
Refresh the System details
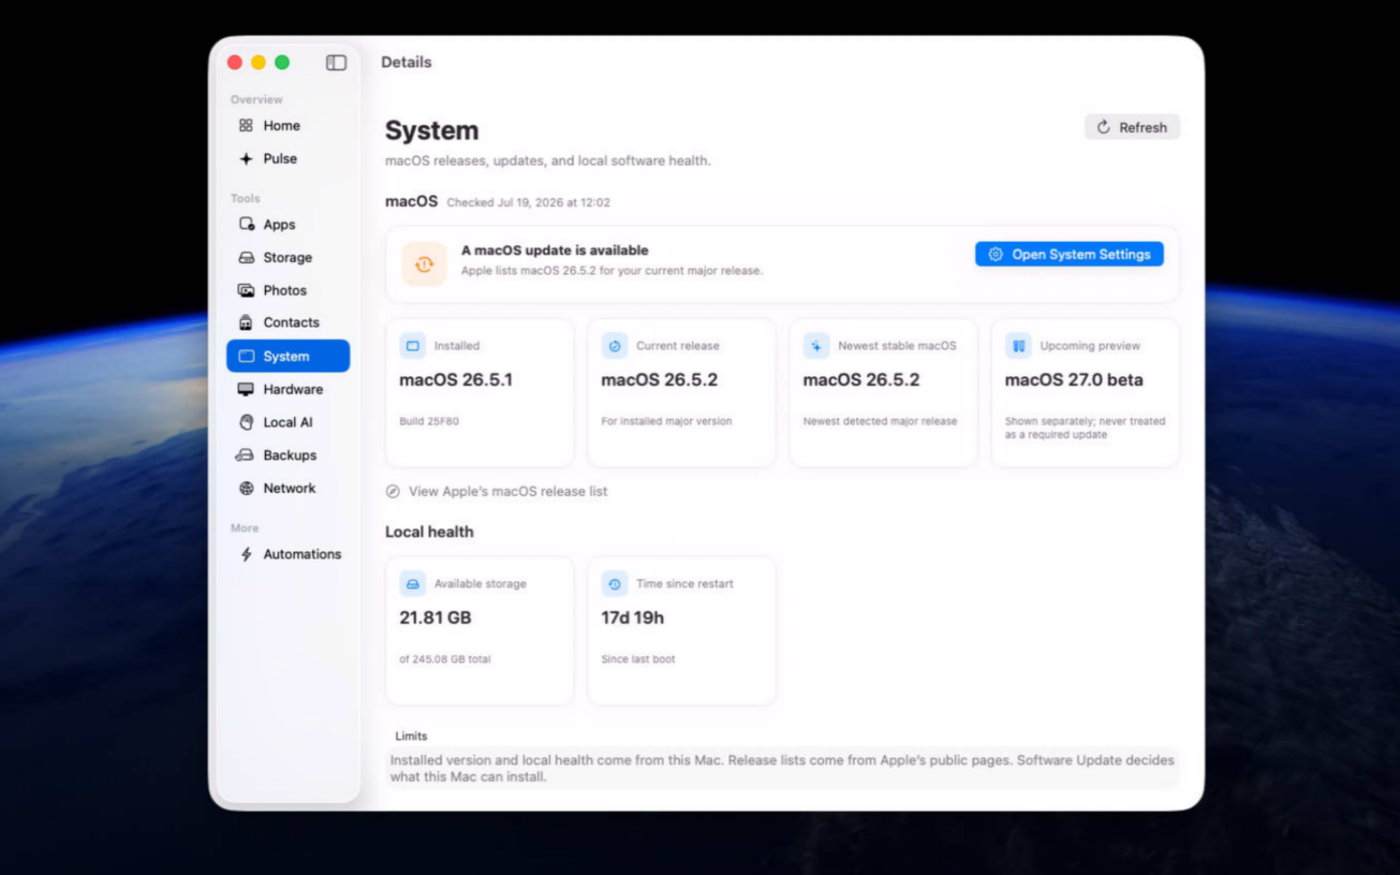[x=1132, y=127]
